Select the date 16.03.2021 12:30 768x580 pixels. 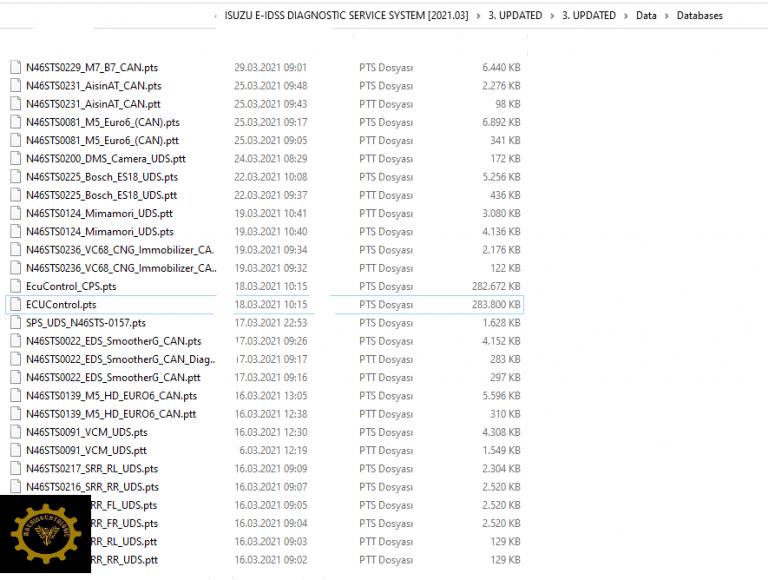pos(271,432)
